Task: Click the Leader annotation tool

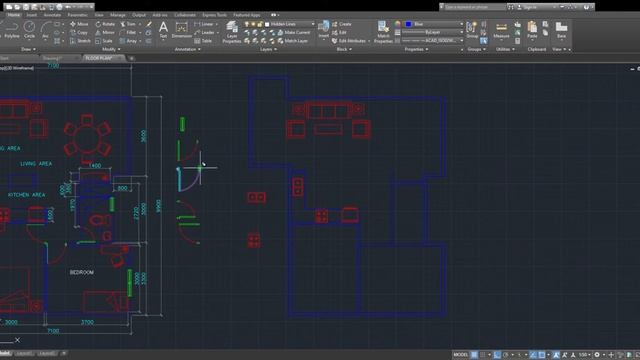Action: [204, 32]
